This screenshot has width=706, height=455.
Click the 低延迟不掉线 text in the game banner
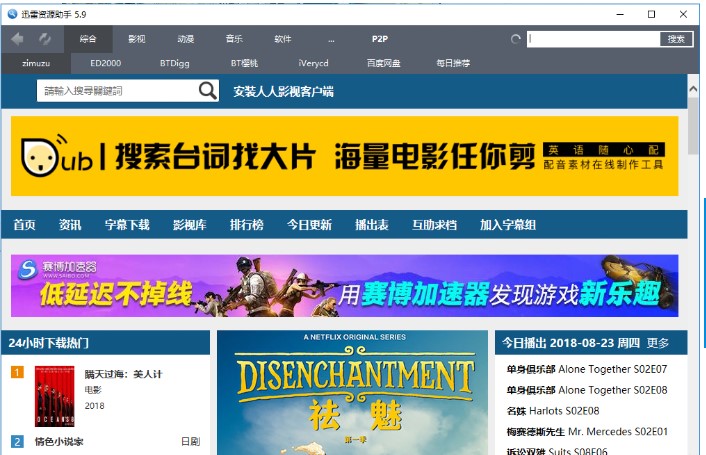click(x=116, y=295)
